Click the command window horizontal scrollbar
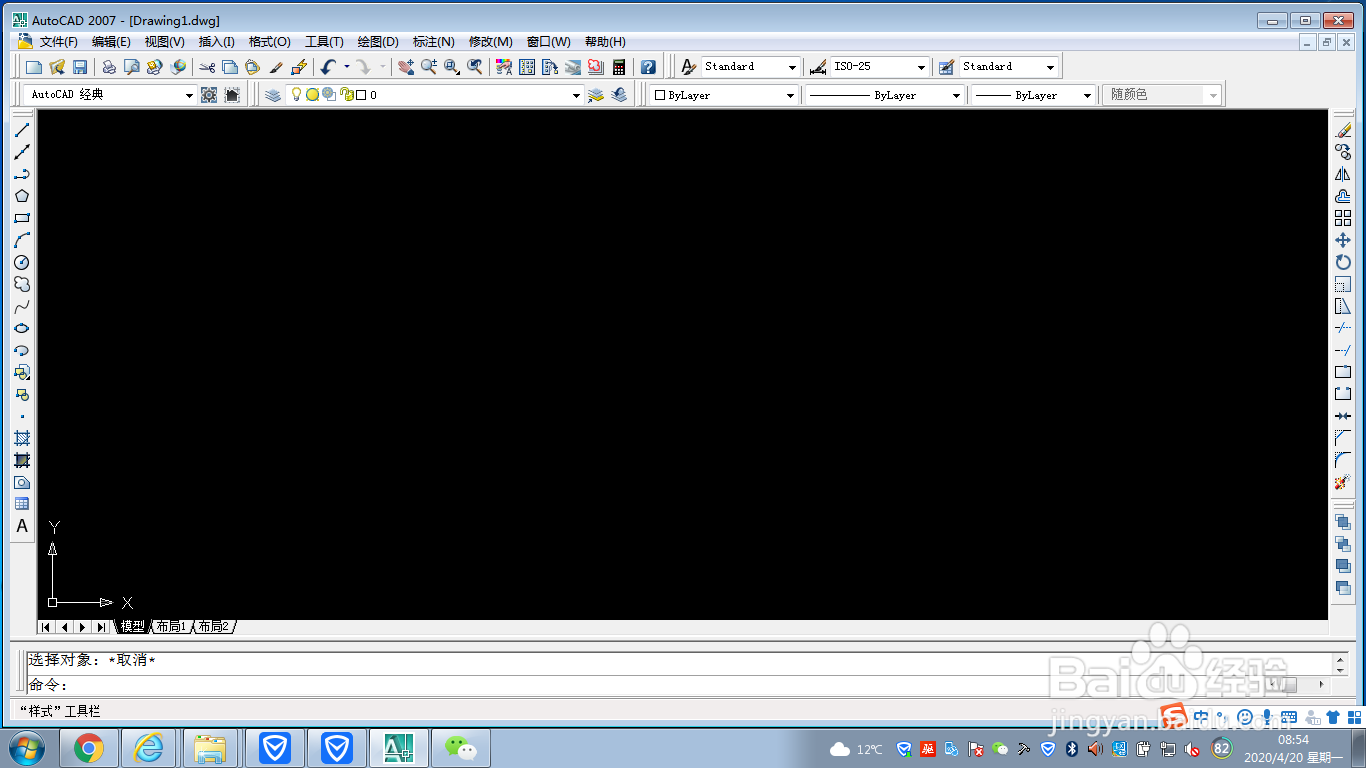This screenshot has height=768, width=1366. tap(1295, 685)
